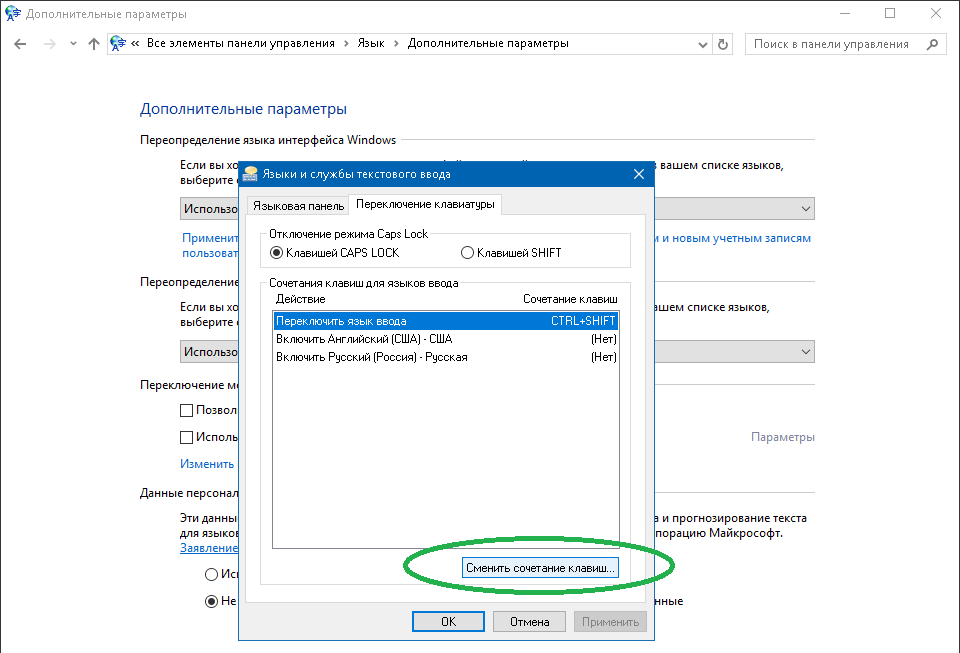The height and width of the screenshot is (653, 960).
Task: Cancel dialog with 'Отмена' button
Action: tap(530, 622)
